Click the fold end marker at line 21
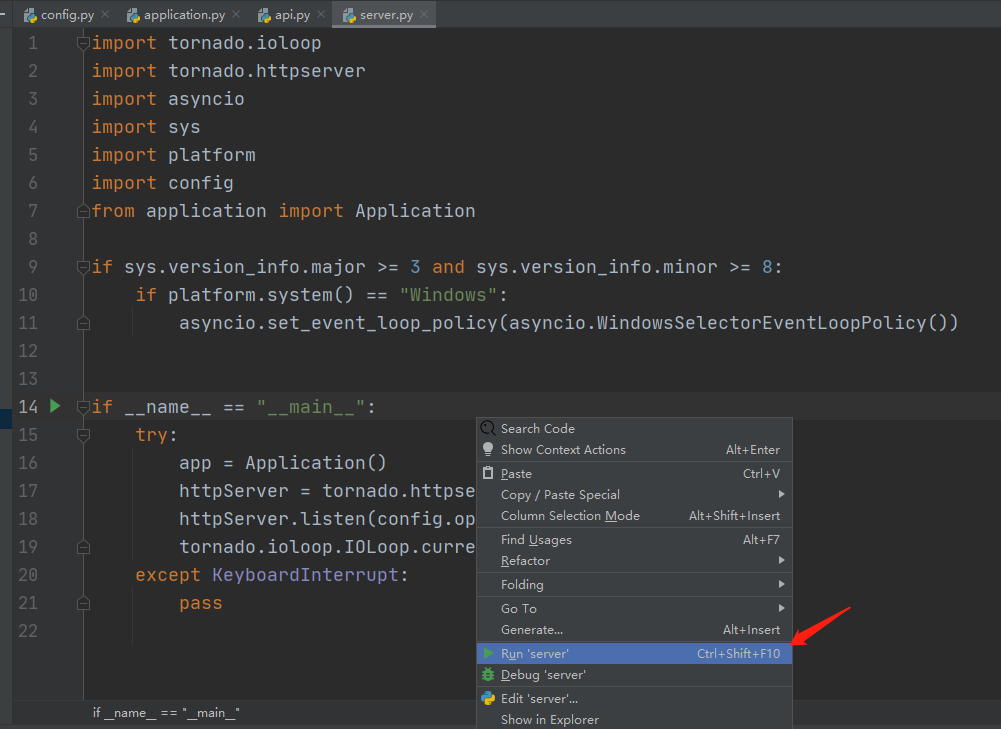This screenshot has width=1001, height=729. click(83, 603)
